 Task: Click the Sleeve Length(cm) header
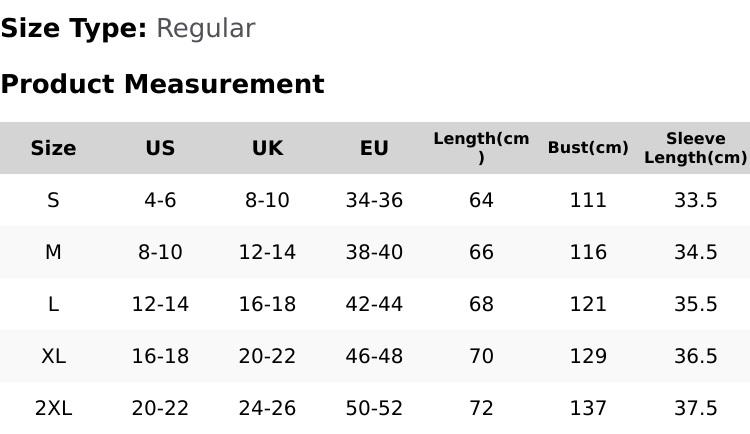(695, 148)
